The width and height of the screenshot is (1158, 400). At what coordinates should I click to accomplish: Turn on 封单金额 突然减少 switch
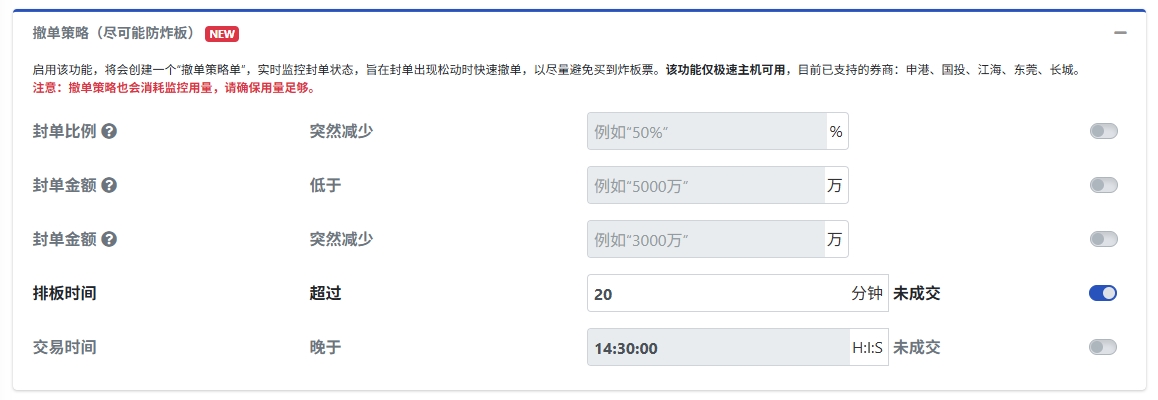1103,239
